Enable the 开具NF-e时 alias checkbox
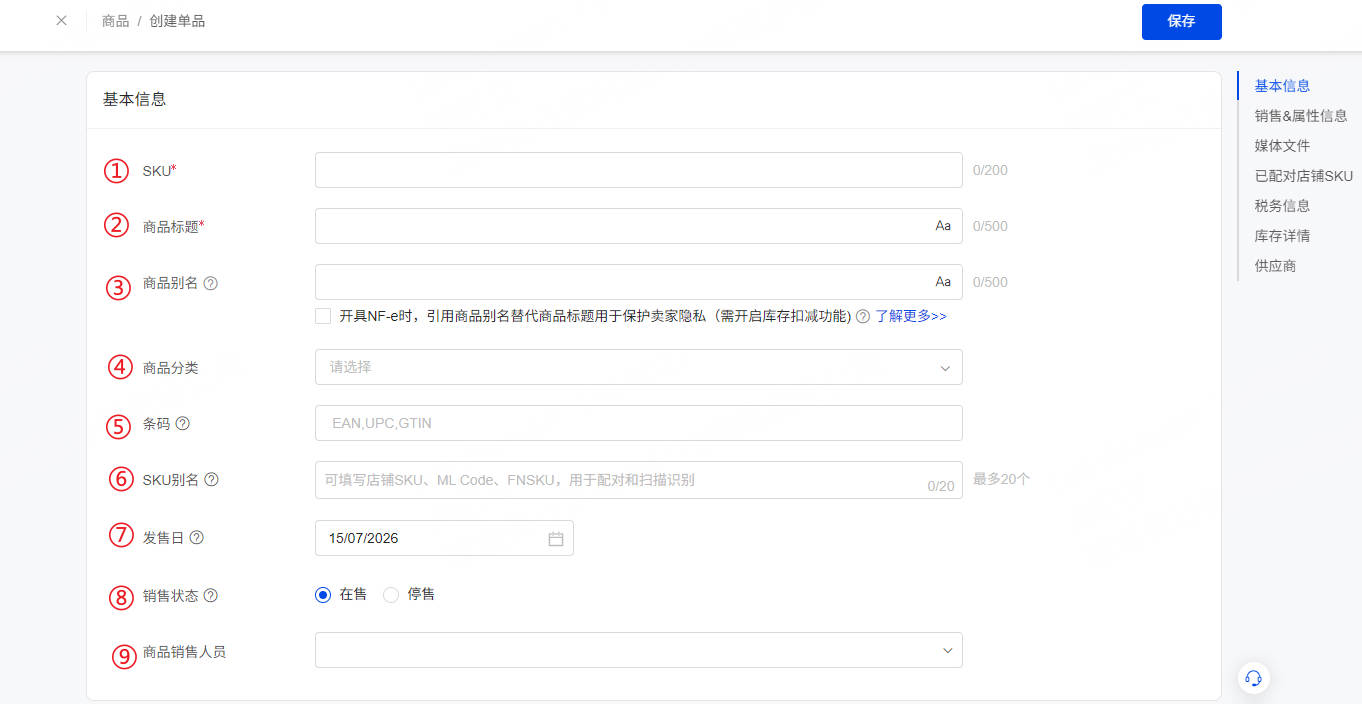The height and width of the screenshot is (704, 1362). click(x=323, y=316)
